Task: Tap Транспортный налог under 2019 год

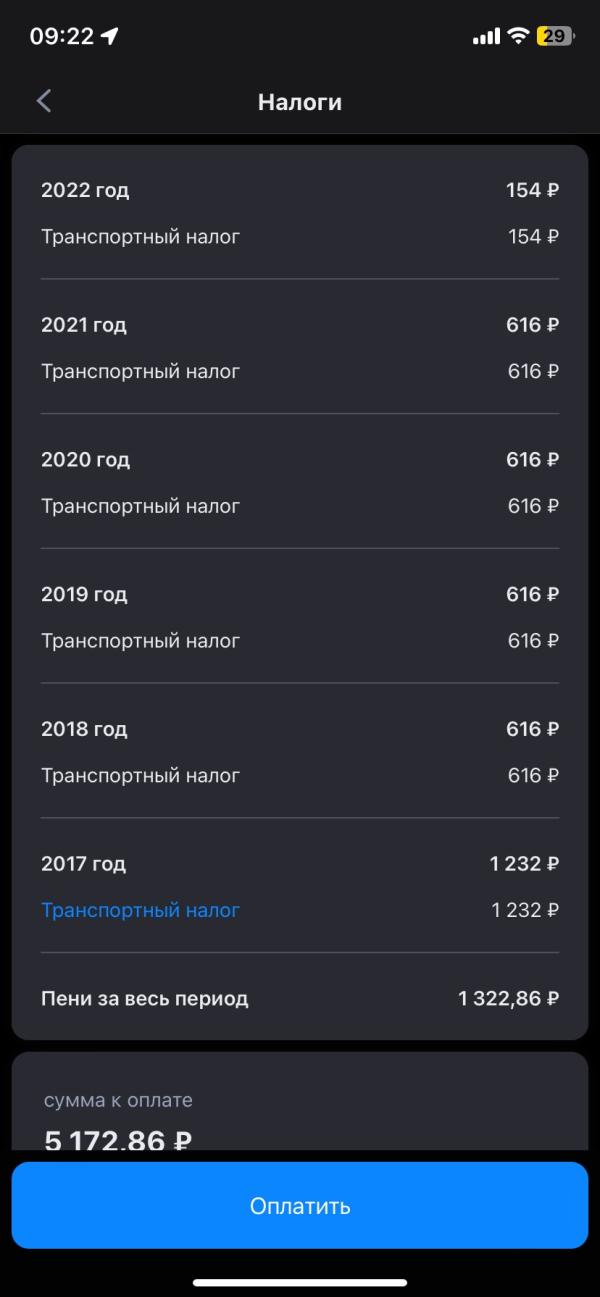Action: click(140, 641)
